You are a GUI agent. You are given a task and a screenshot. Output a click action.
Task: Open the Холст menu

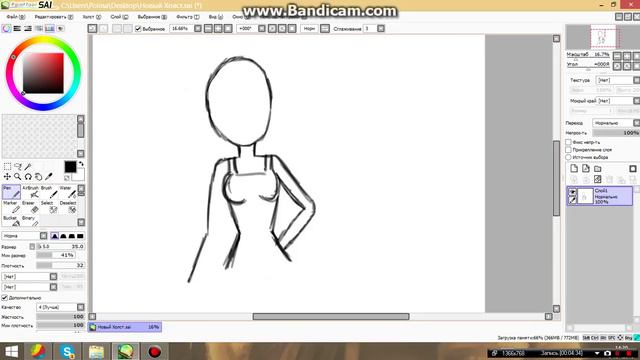click(x=91, y=17)
